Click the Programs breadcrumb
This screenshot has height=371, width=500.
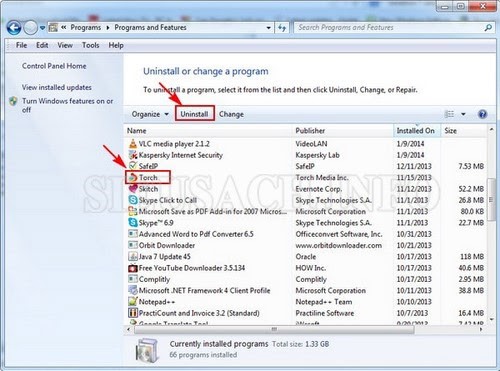click(x=86, y=28)
